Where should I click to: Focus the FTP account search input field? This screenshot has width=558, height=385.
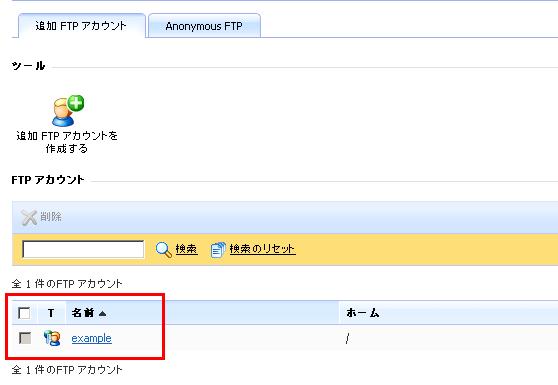tap(83, 249)
